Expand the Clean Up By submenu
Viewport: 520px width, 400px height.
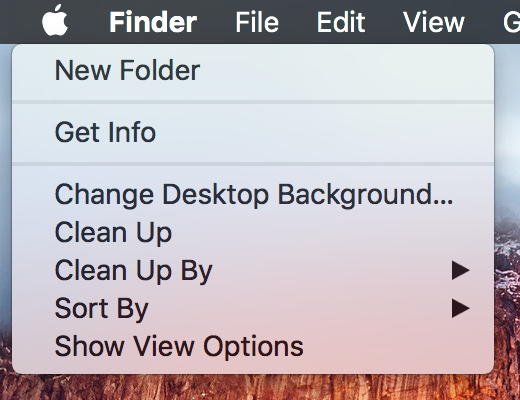(253, 270)
